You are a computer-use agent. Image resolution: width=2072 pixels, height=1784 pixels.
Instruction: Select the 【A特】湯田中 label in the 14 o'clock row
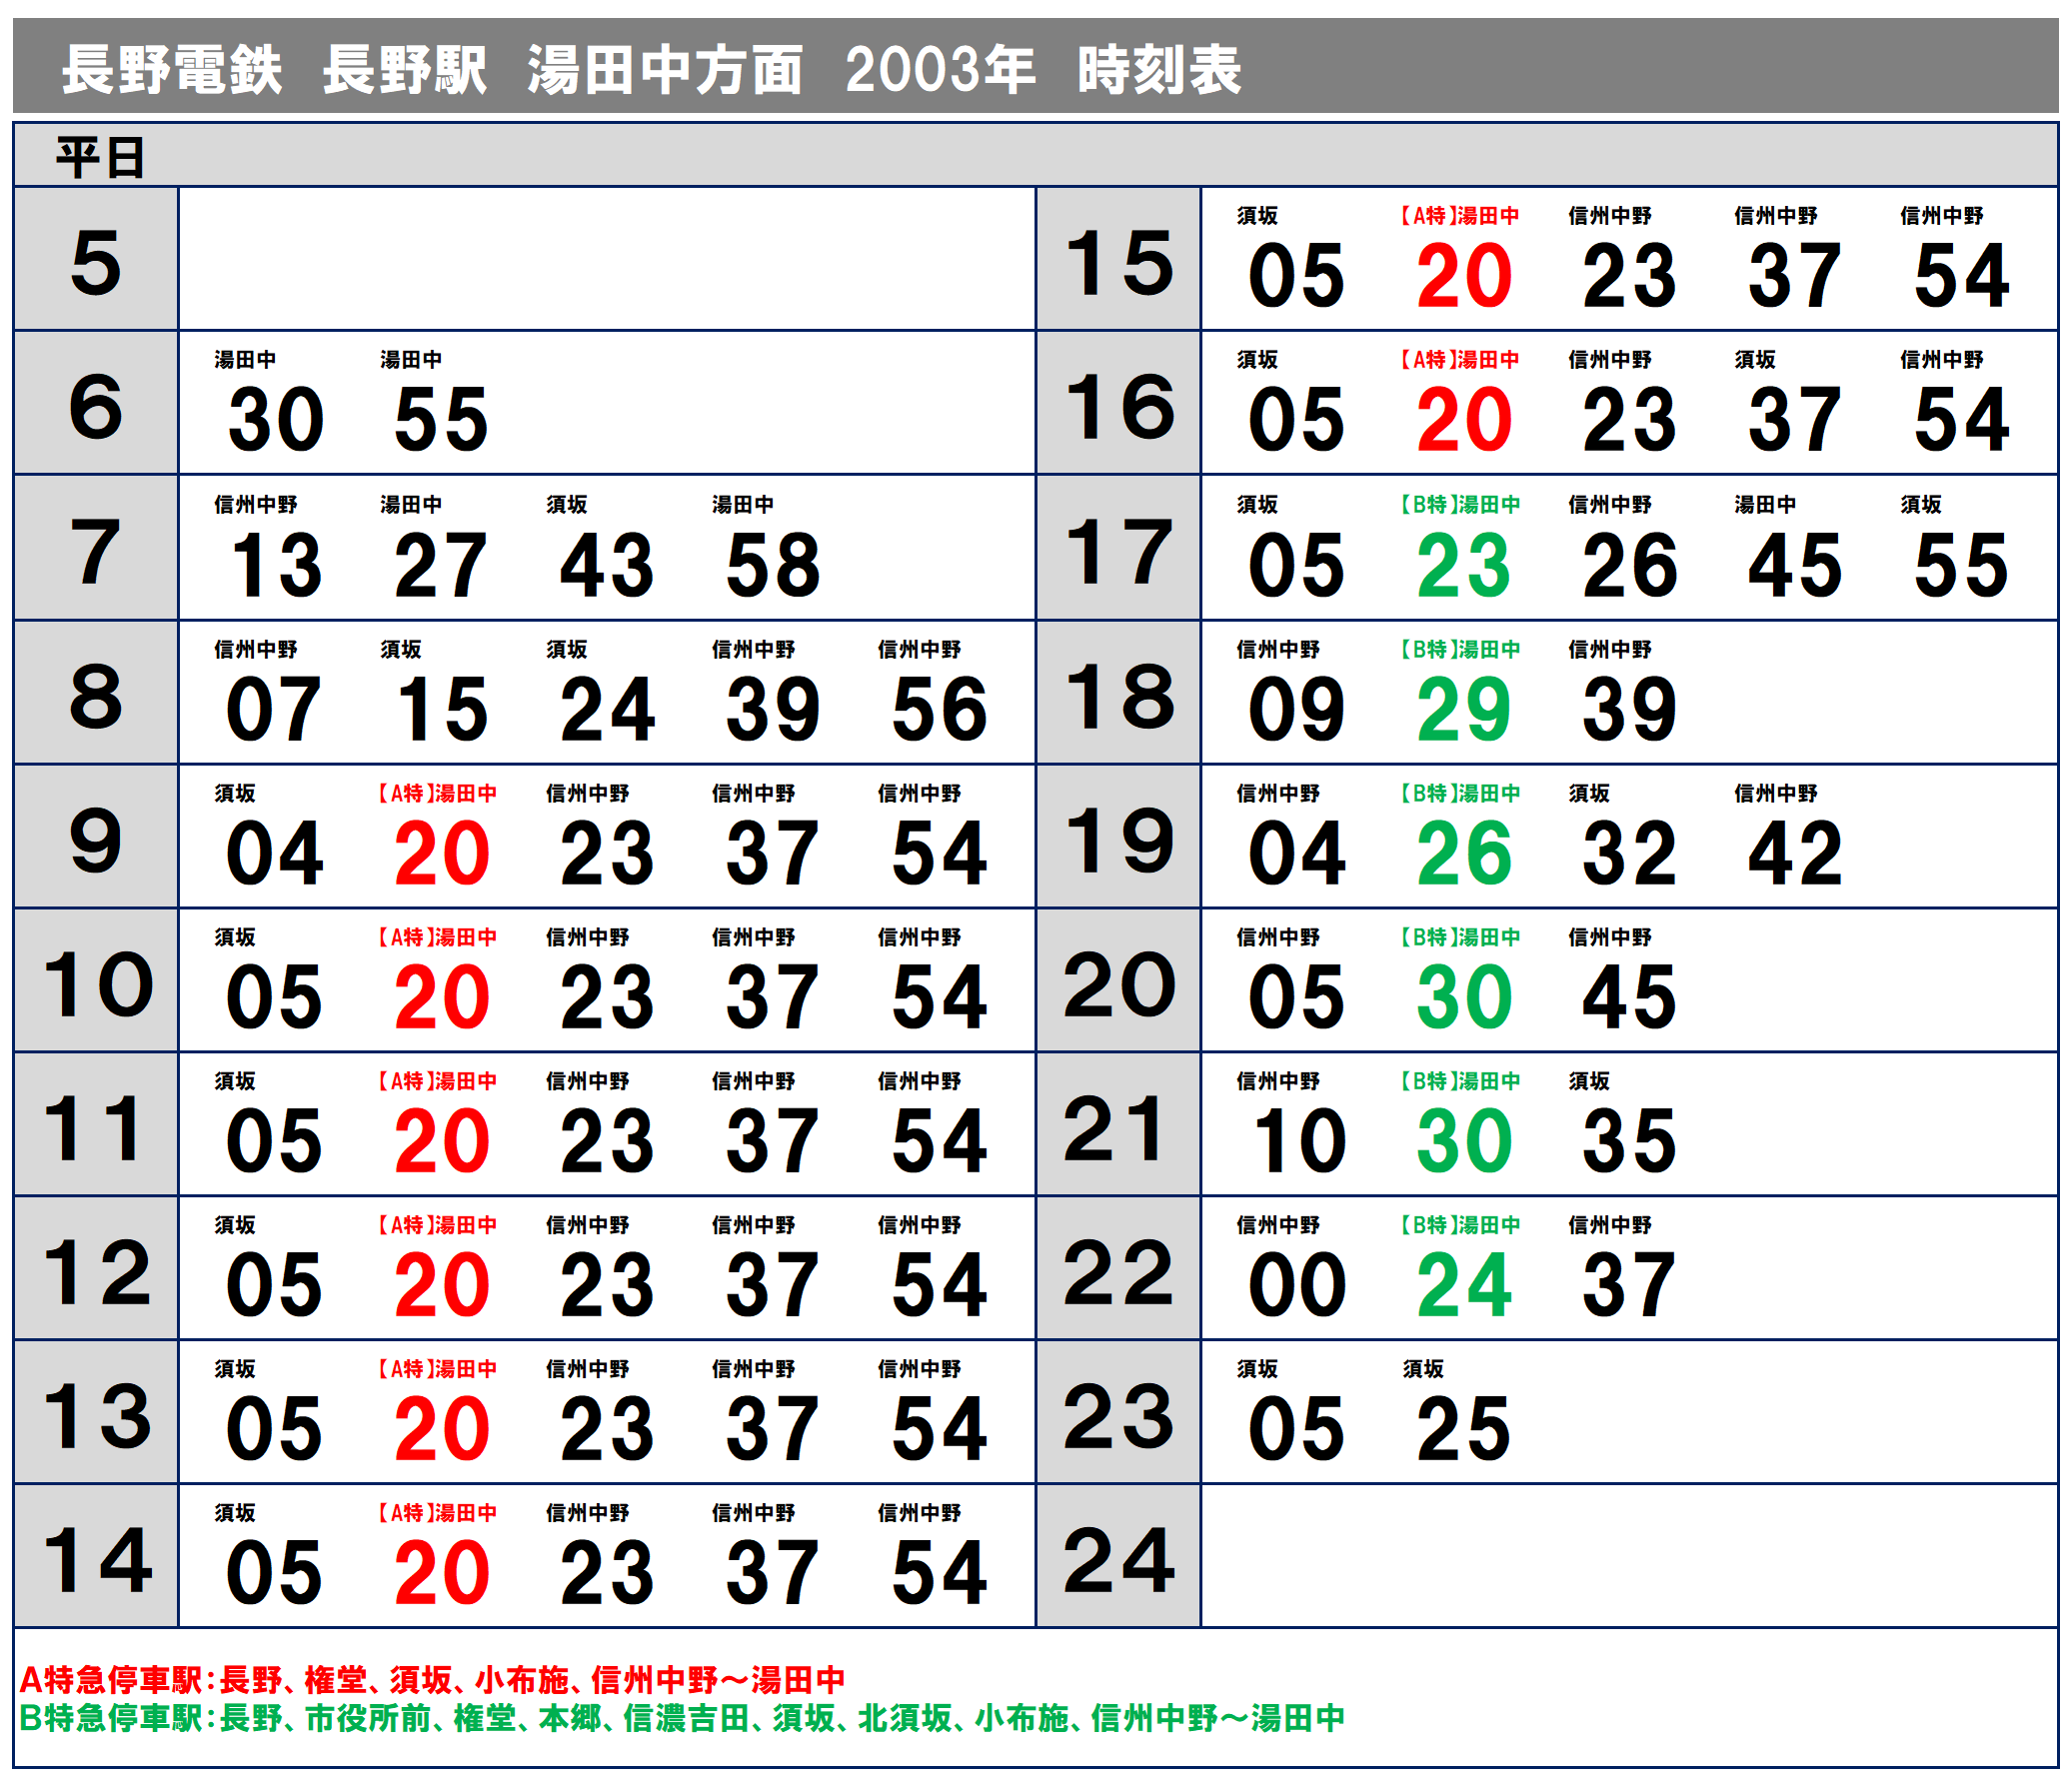[x=437, y=1513]
